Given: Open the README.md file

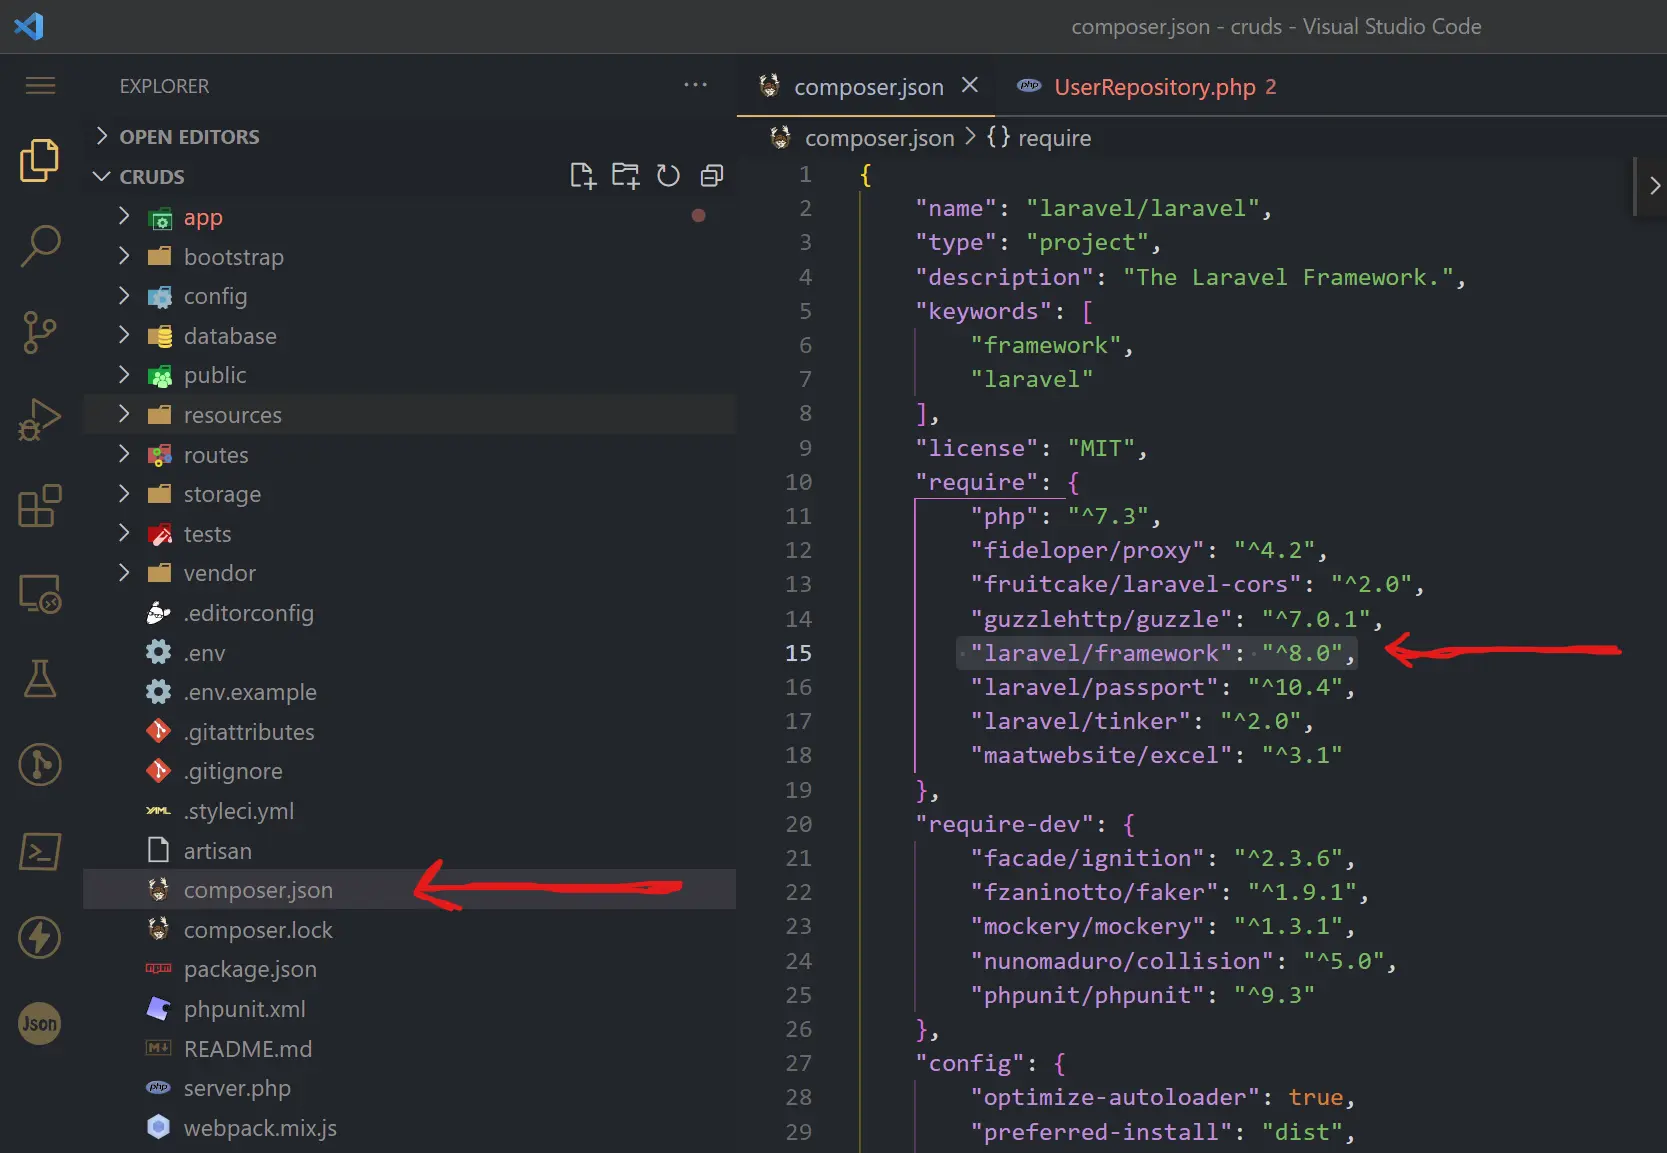Looking at the screenshot, I should [409, 1049].
